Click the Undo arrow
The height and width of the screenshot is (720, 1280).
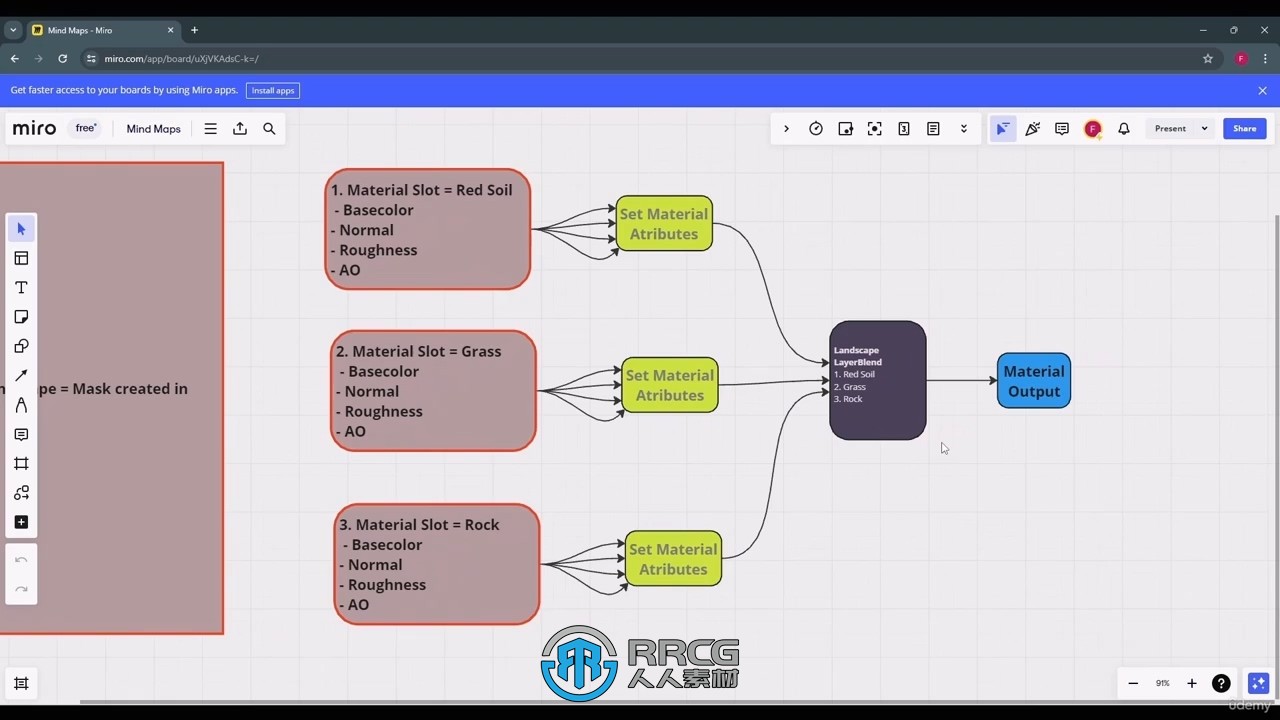click(21, 560)
